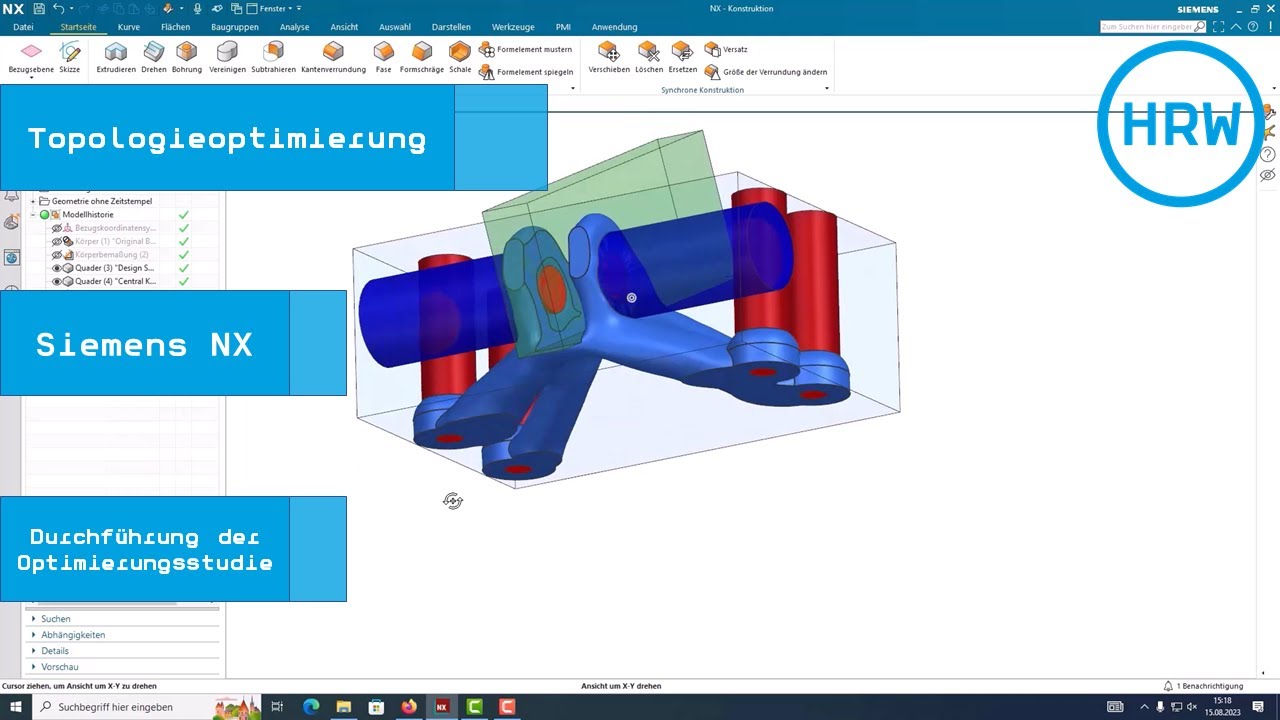This screenshot has height=720, width=1280.
Task: Collapse the Modellhistorie node
Action: click(33, 214)
